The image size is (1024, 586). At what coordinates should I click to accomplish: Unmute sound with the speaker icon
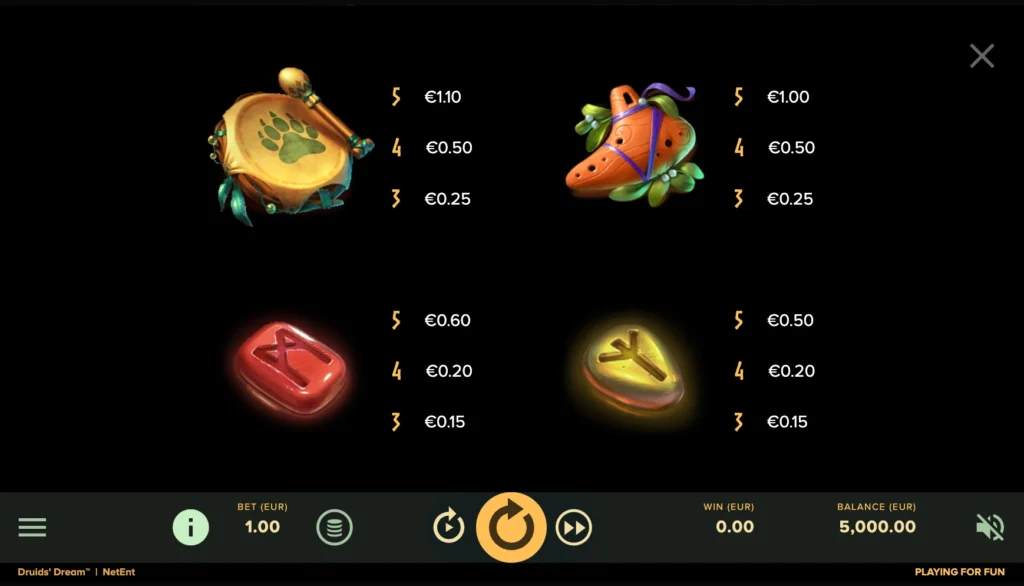click(990, 527)
